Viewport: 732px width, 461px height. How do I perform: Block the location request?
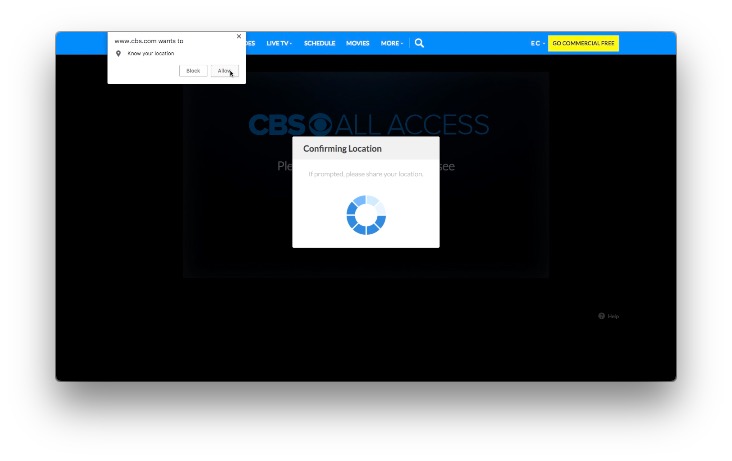193,71
